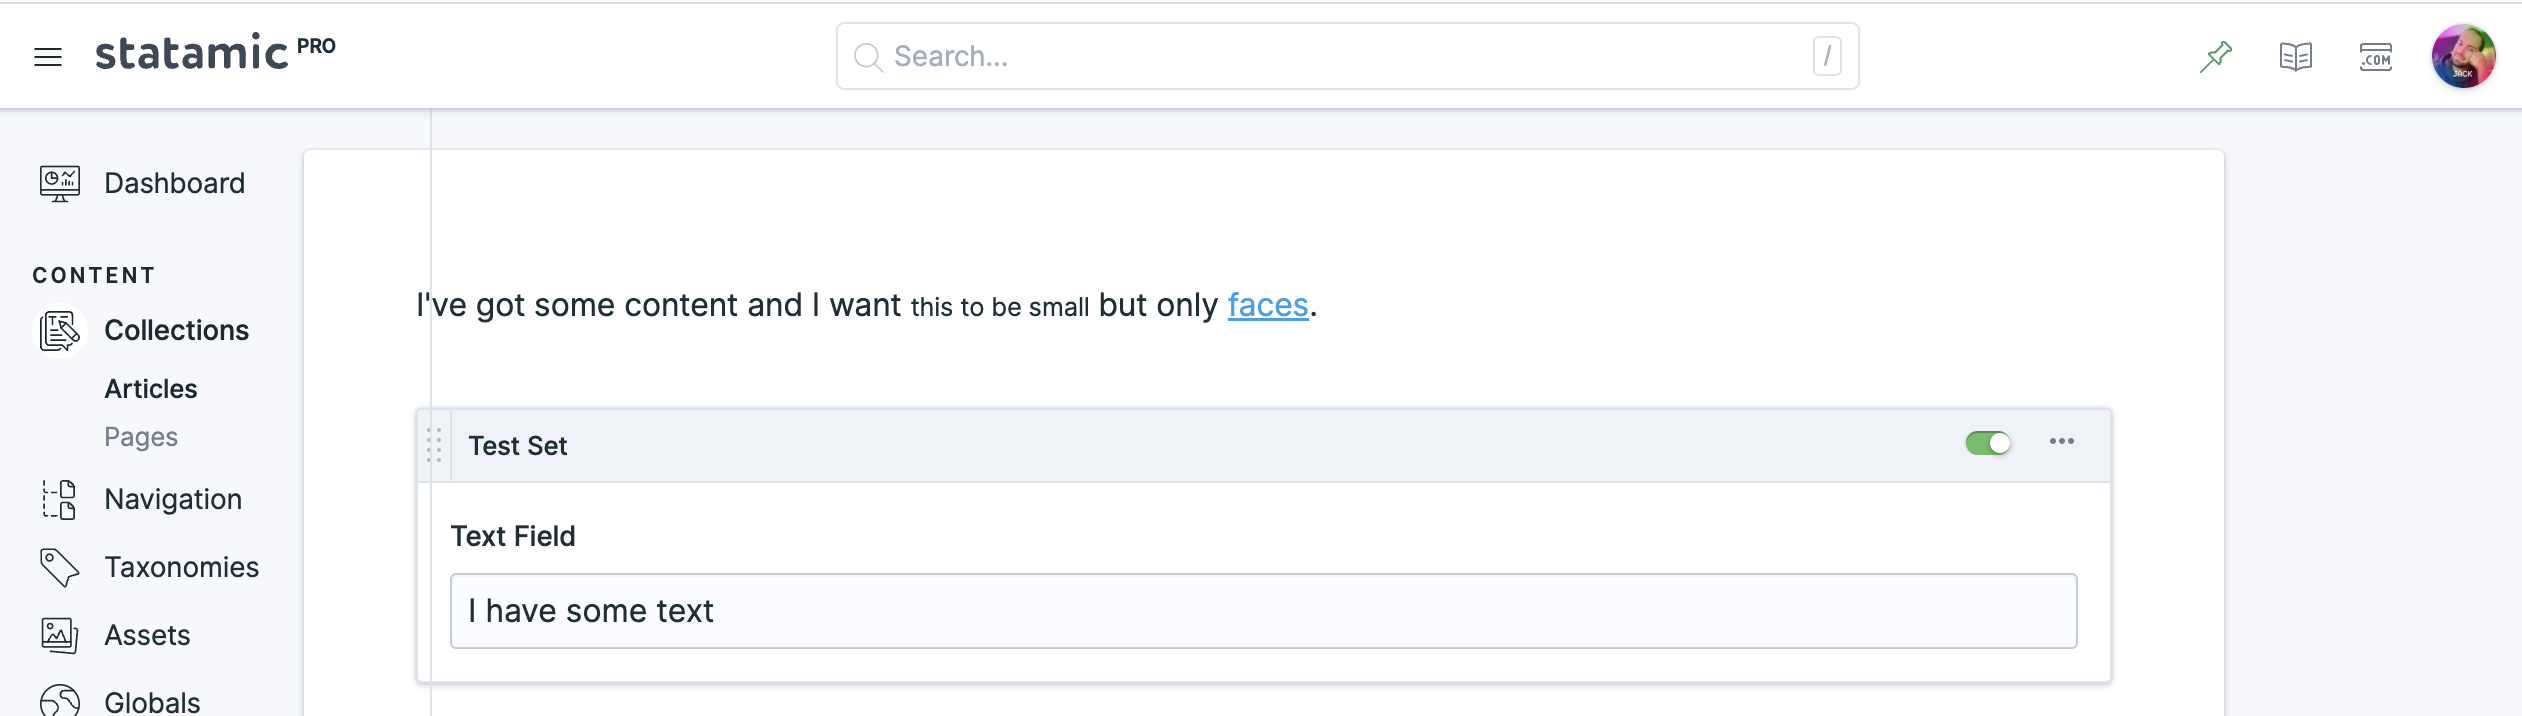Screen dimensions: 2522x716
Task: Click the Collections icon
Action: coord(60,330)
